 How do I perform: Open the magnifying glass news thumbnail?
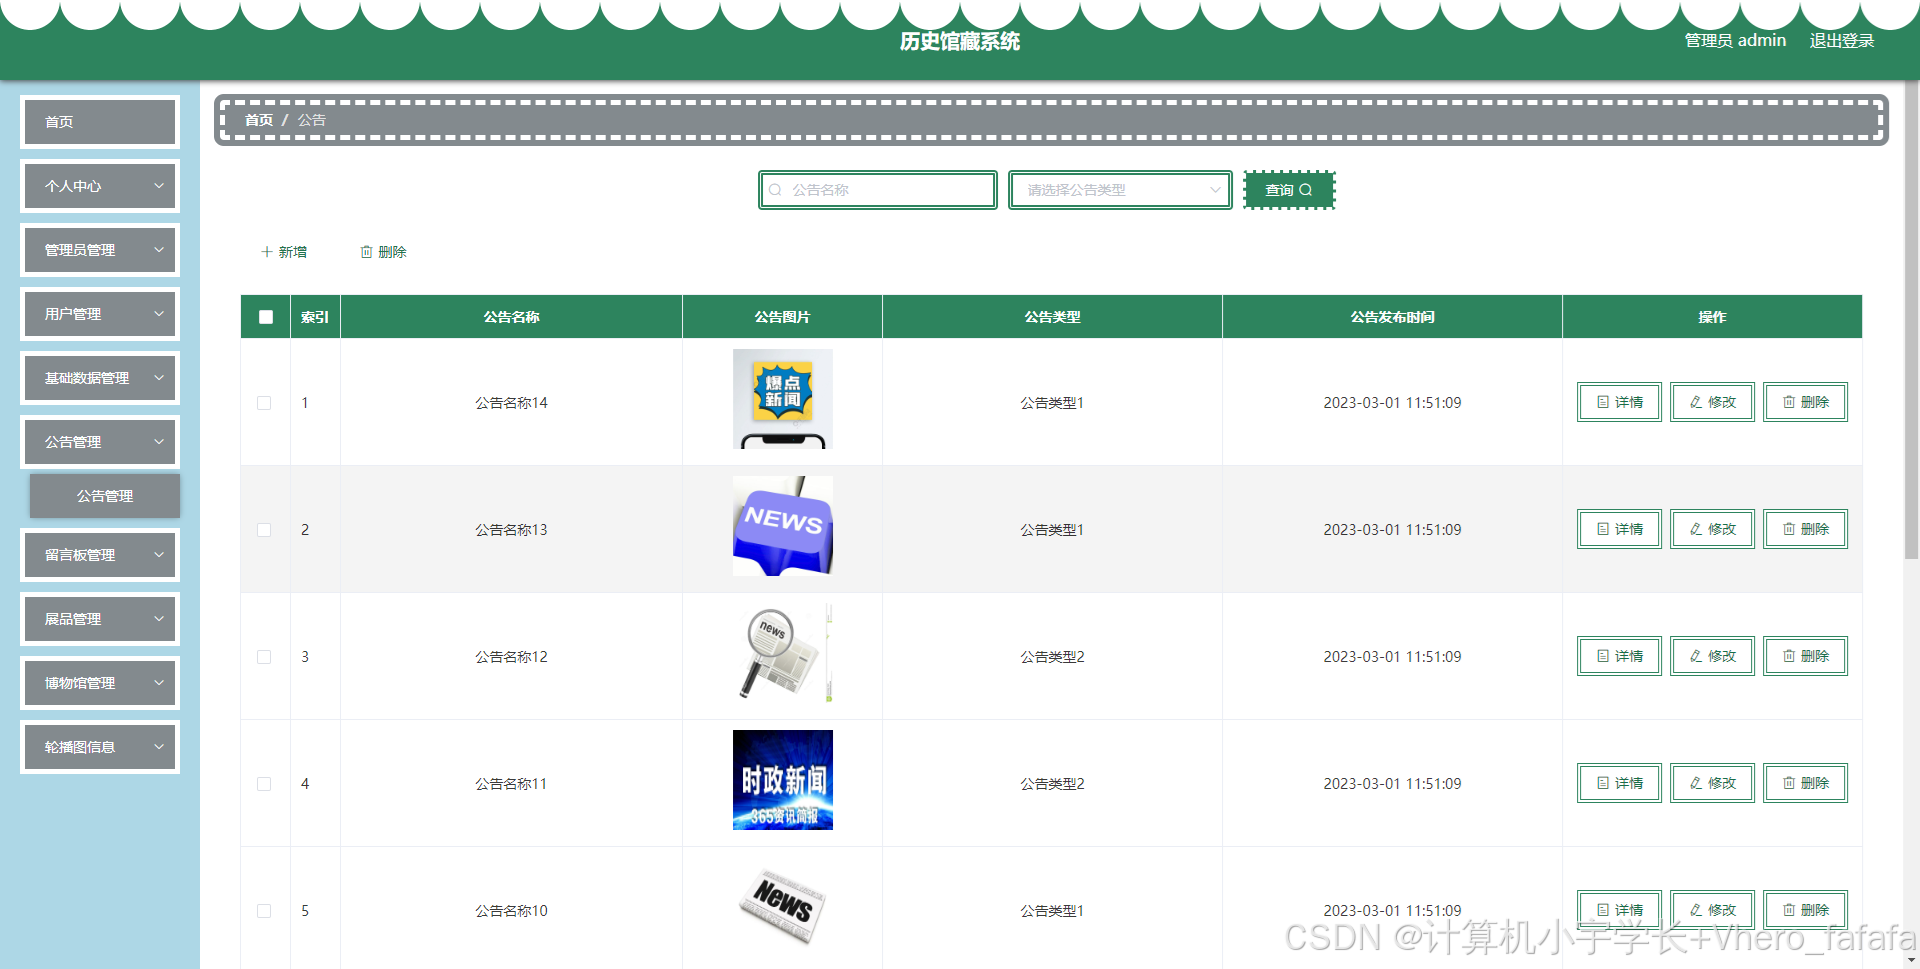pos(783,653)
